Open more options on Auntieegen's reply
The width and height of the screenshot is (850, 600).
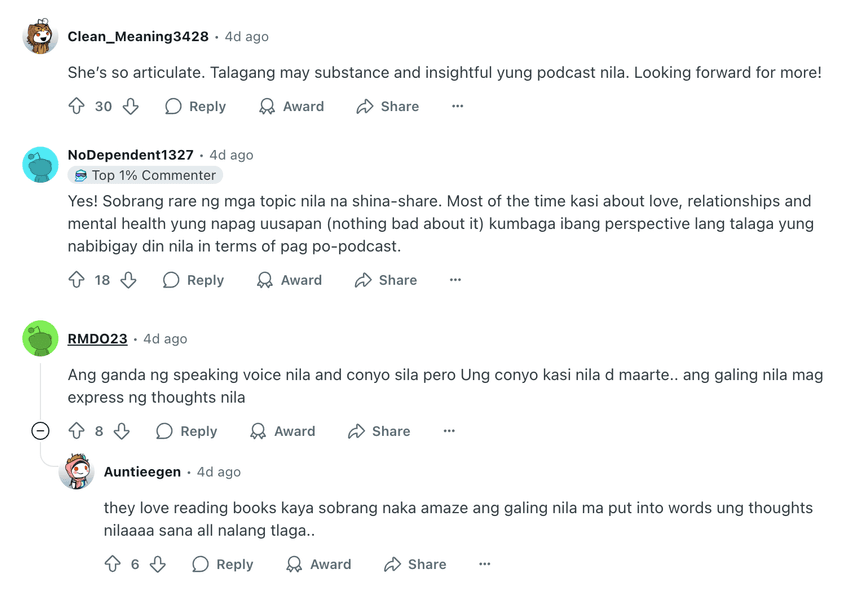coord(485,564)
